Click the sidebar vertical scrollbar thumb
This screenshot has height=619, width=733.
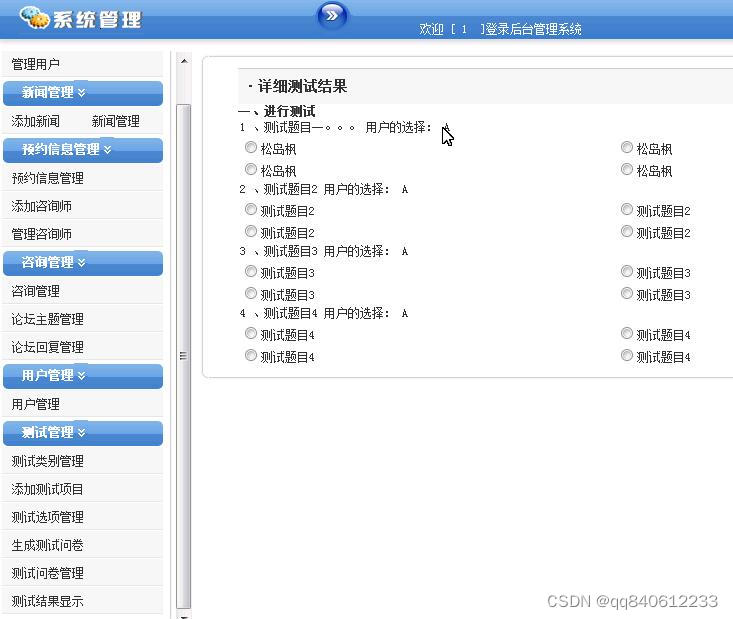click(184, 355)
